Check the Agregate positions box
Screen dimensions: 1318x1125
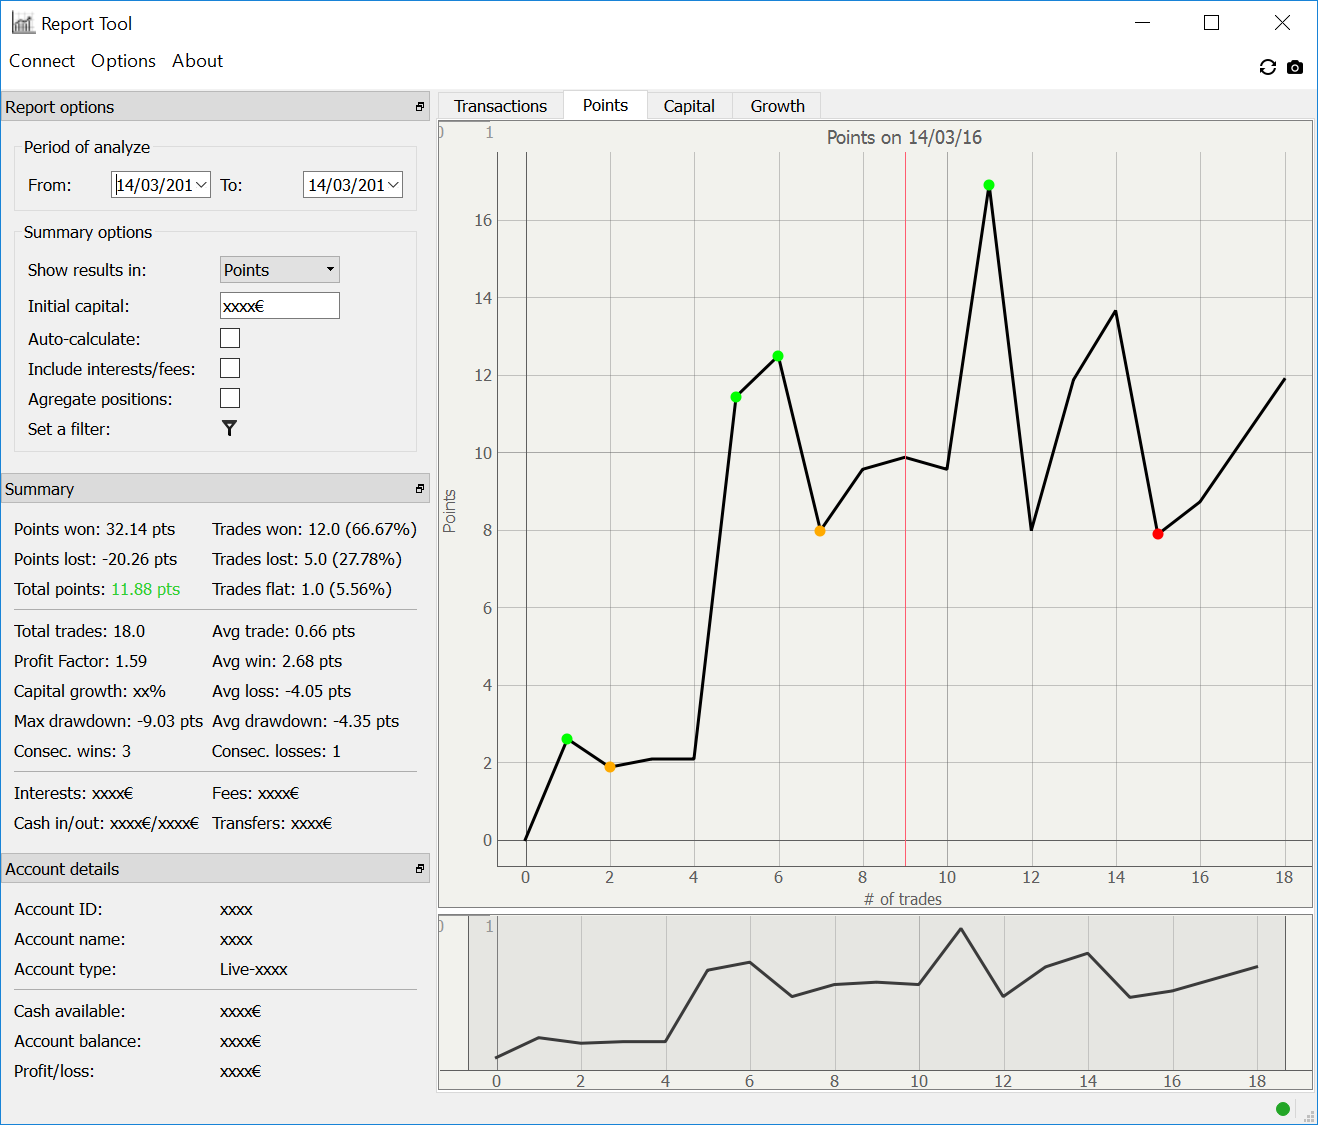pyautogui.click(x=230, y=399)
